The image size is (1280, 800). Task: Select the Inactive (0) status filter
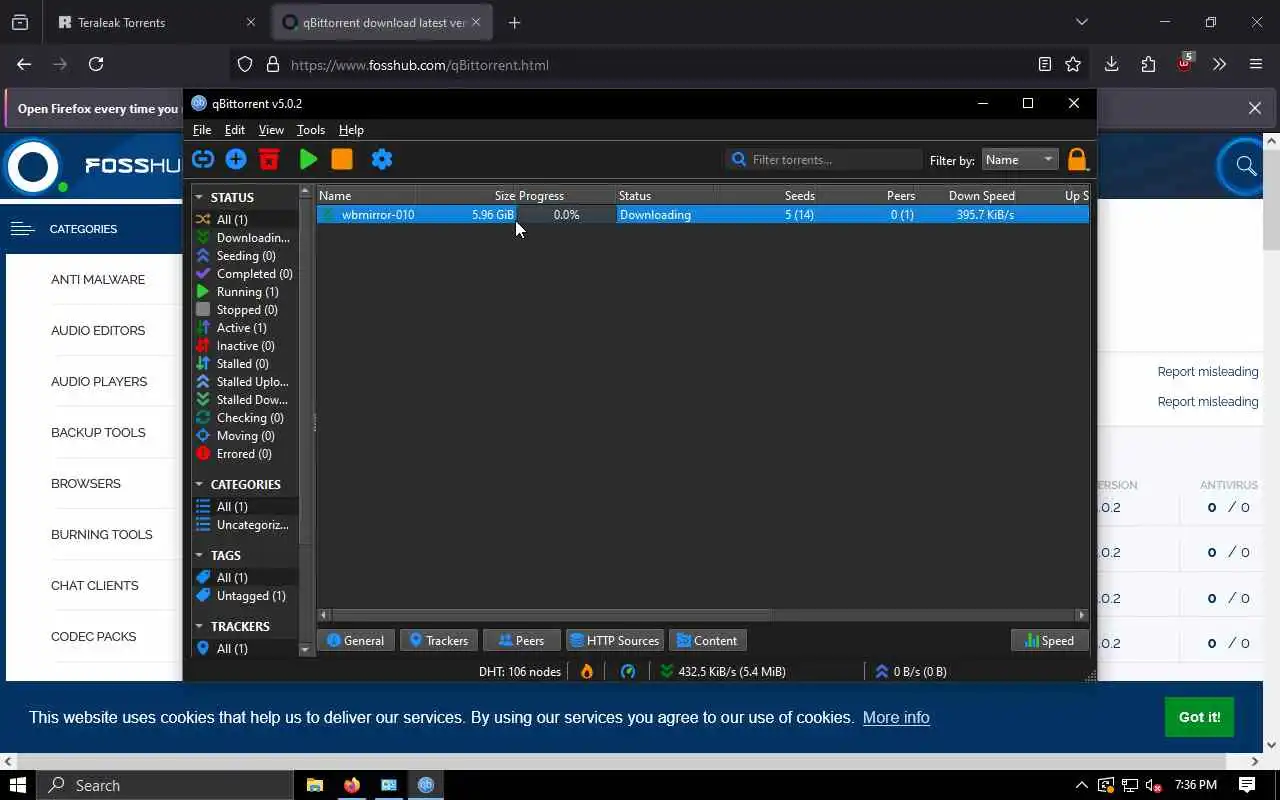pyautogui.click(x=245, y=345)
